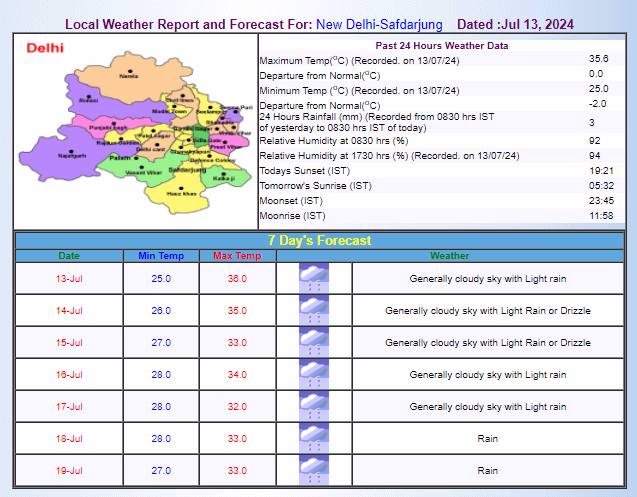Click the 19-Jul rain icon
Image resolution: width=637 pixels, height=497 pixels.
[x=314, y=470]
